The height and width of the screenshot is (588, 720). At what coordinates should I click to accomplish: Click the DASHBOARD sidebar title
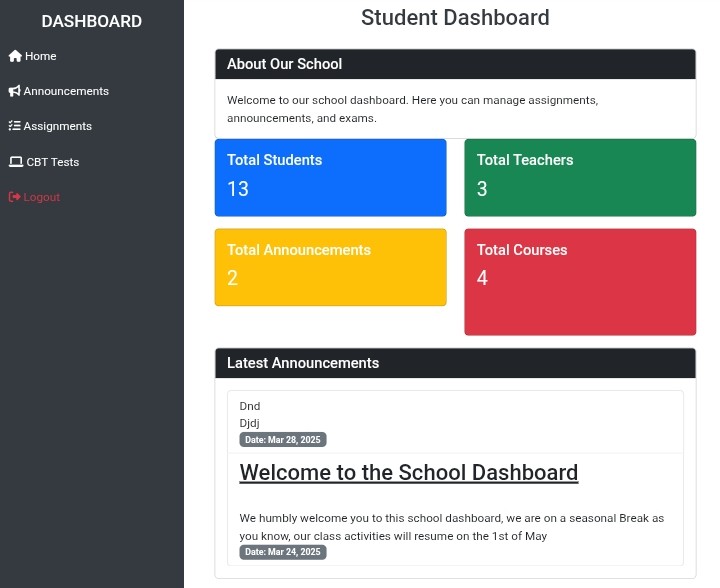coord(92,21)
